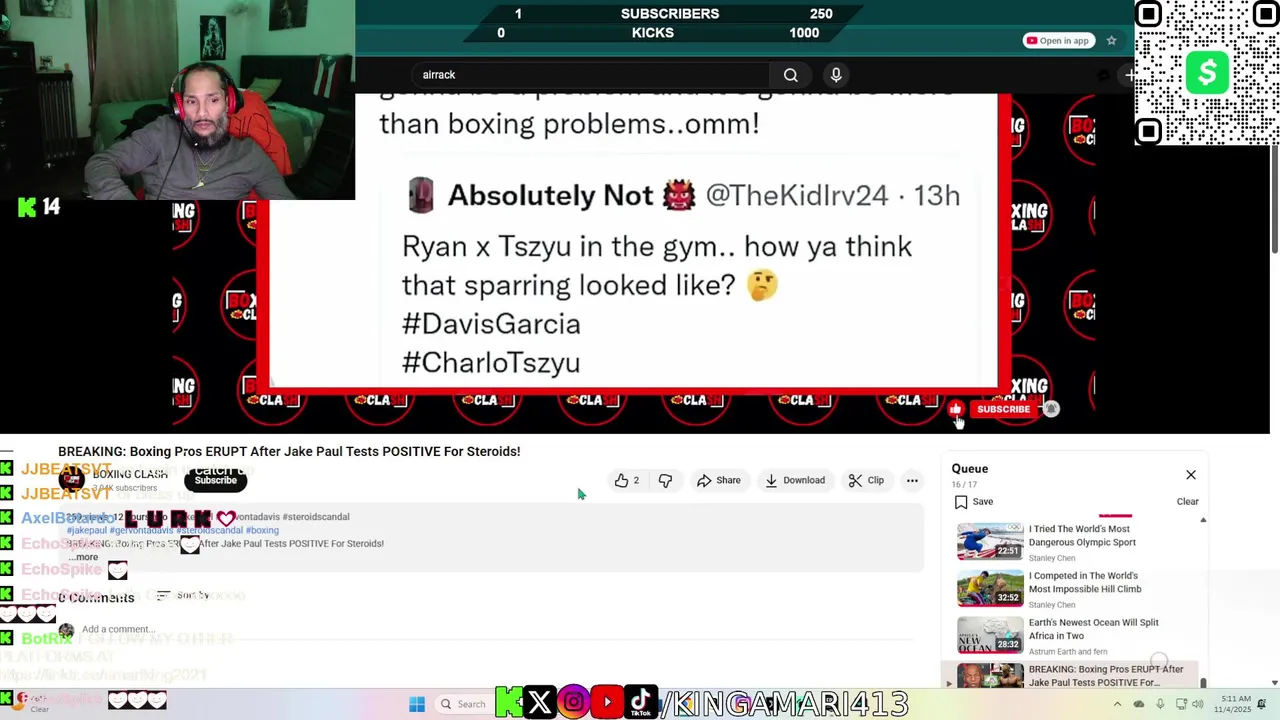Save the queue with bookmark icon

pyautogui.click(x=972, y=502)
